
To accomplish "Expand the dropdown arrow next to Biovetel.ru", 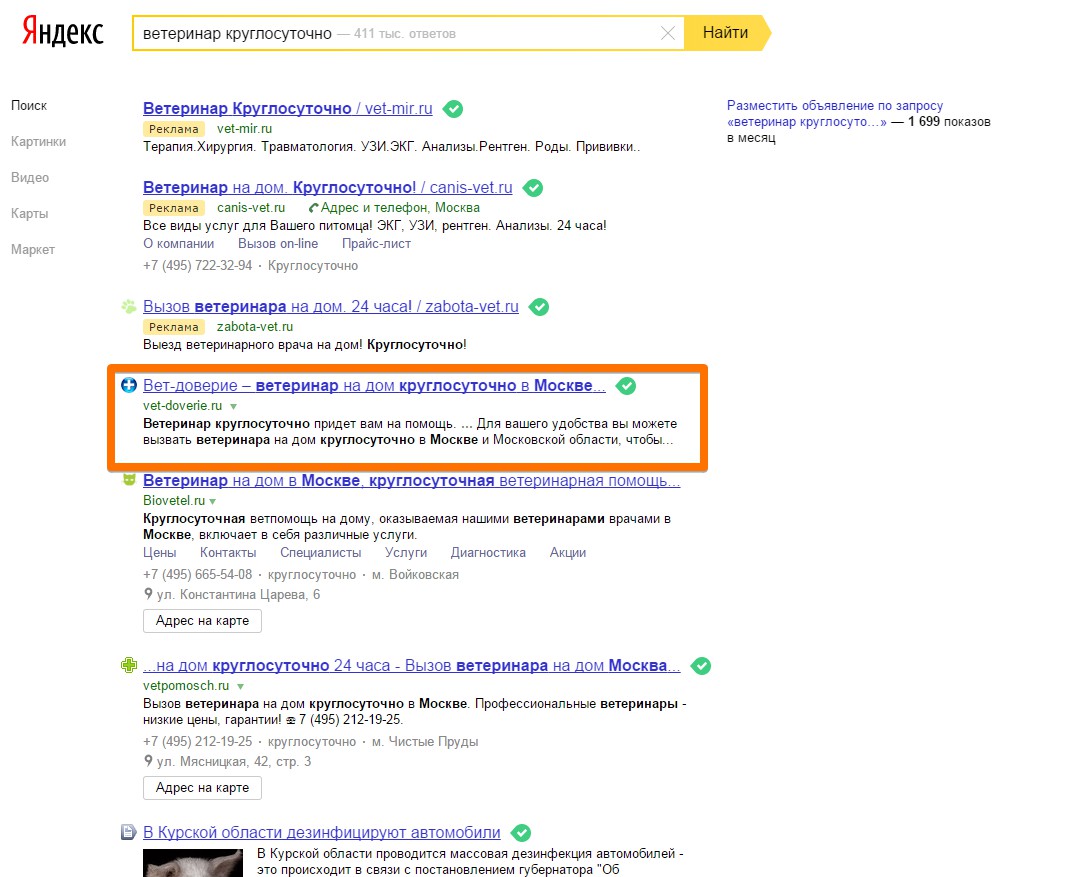I will click(212, 501).
